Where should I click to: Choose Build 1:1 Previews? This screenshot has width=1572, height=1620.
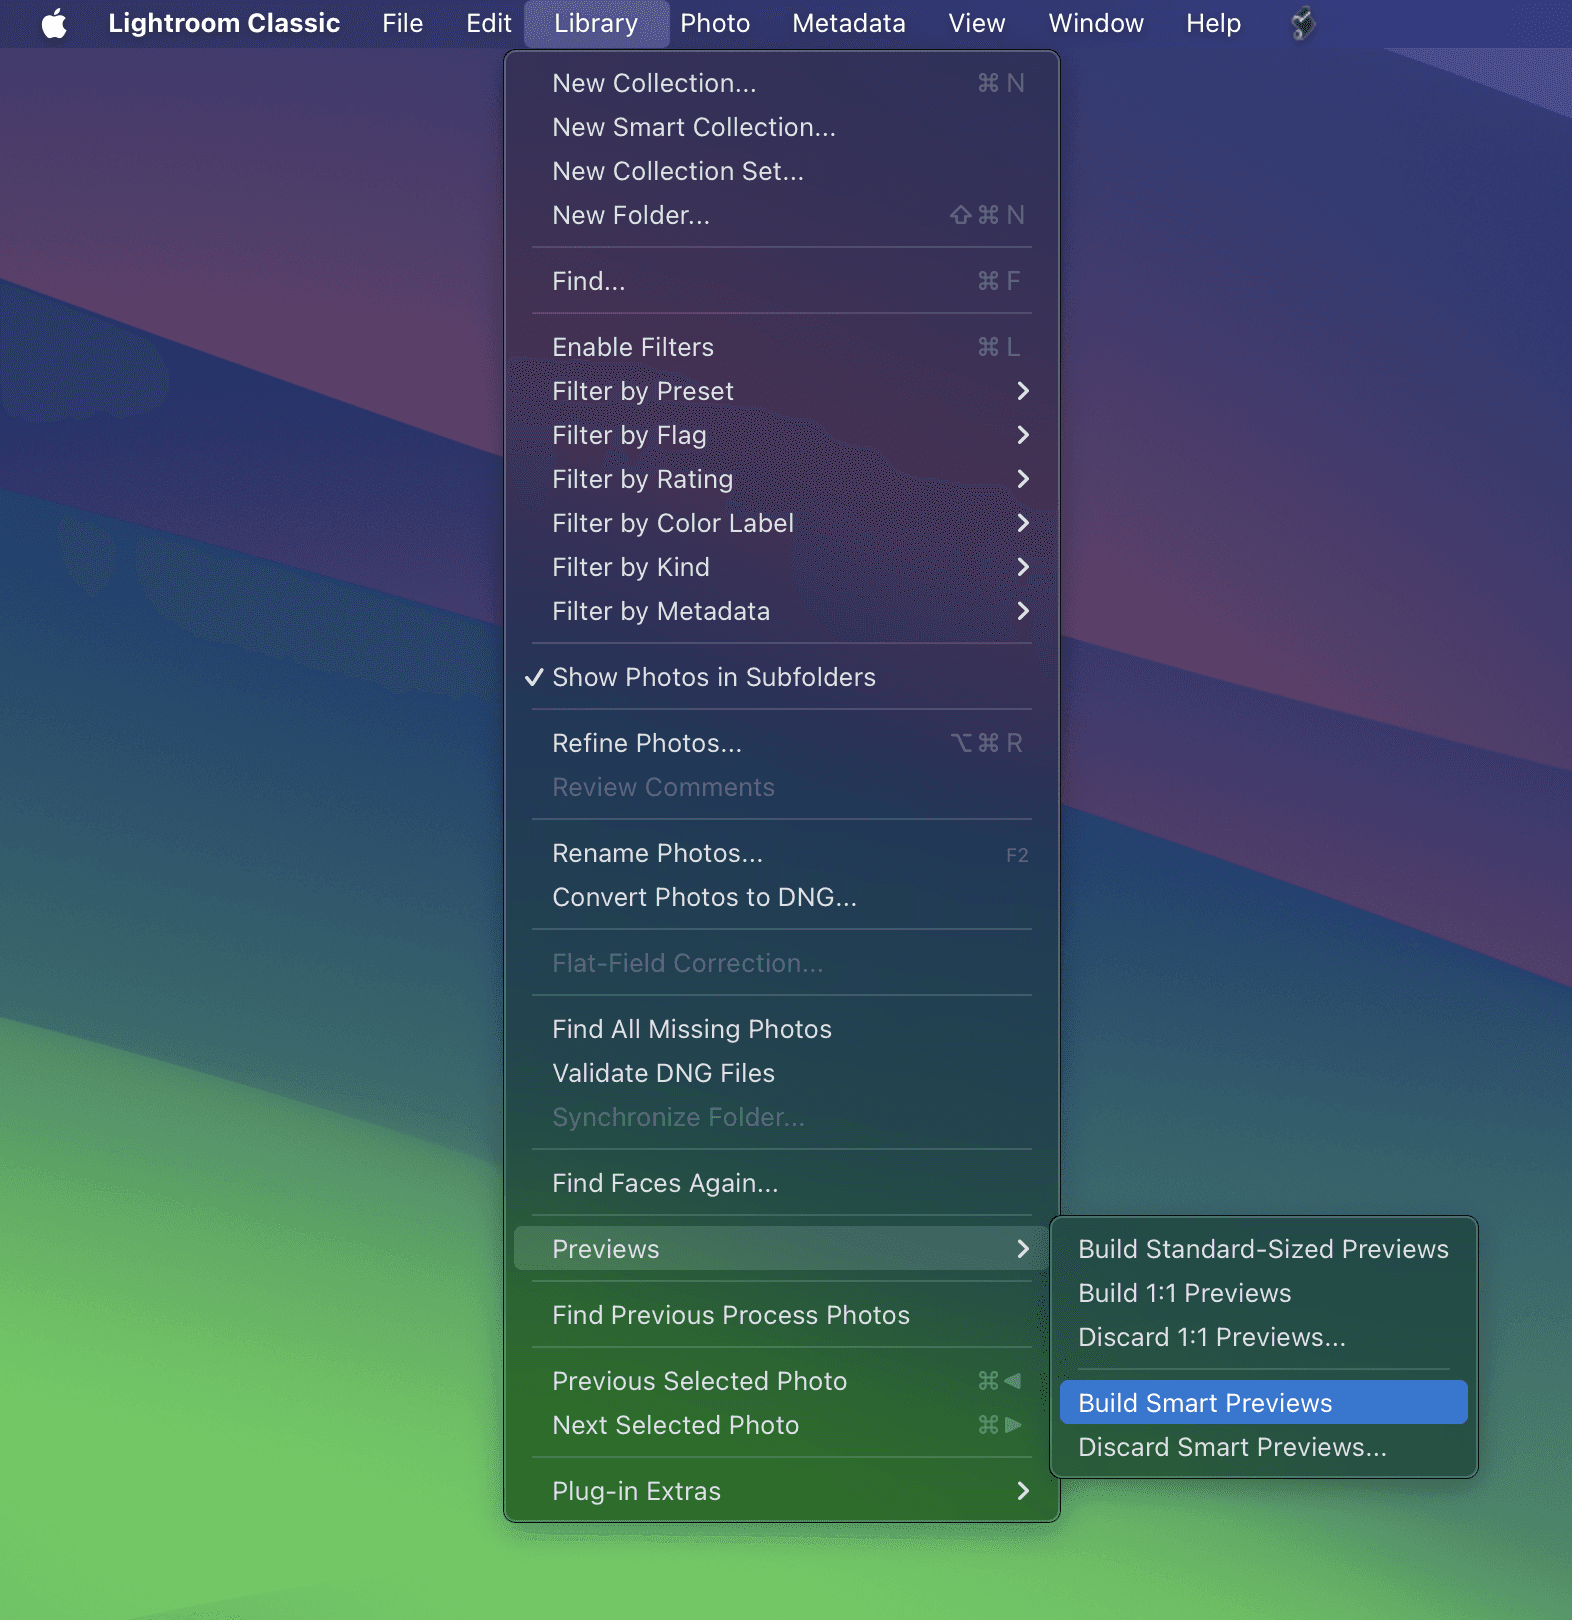pos(1264,1293)
